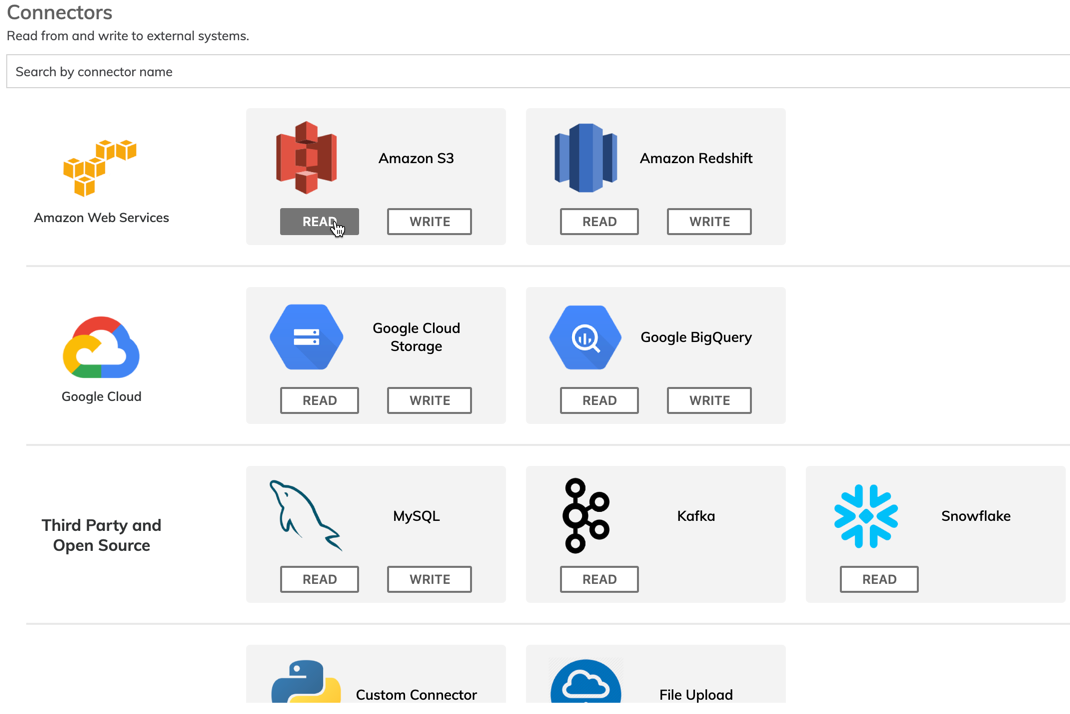Viewport: 1070px width, 714px height.
Task: Click the Google Cloud Storage hexagon icon
Action: (306, 337)
